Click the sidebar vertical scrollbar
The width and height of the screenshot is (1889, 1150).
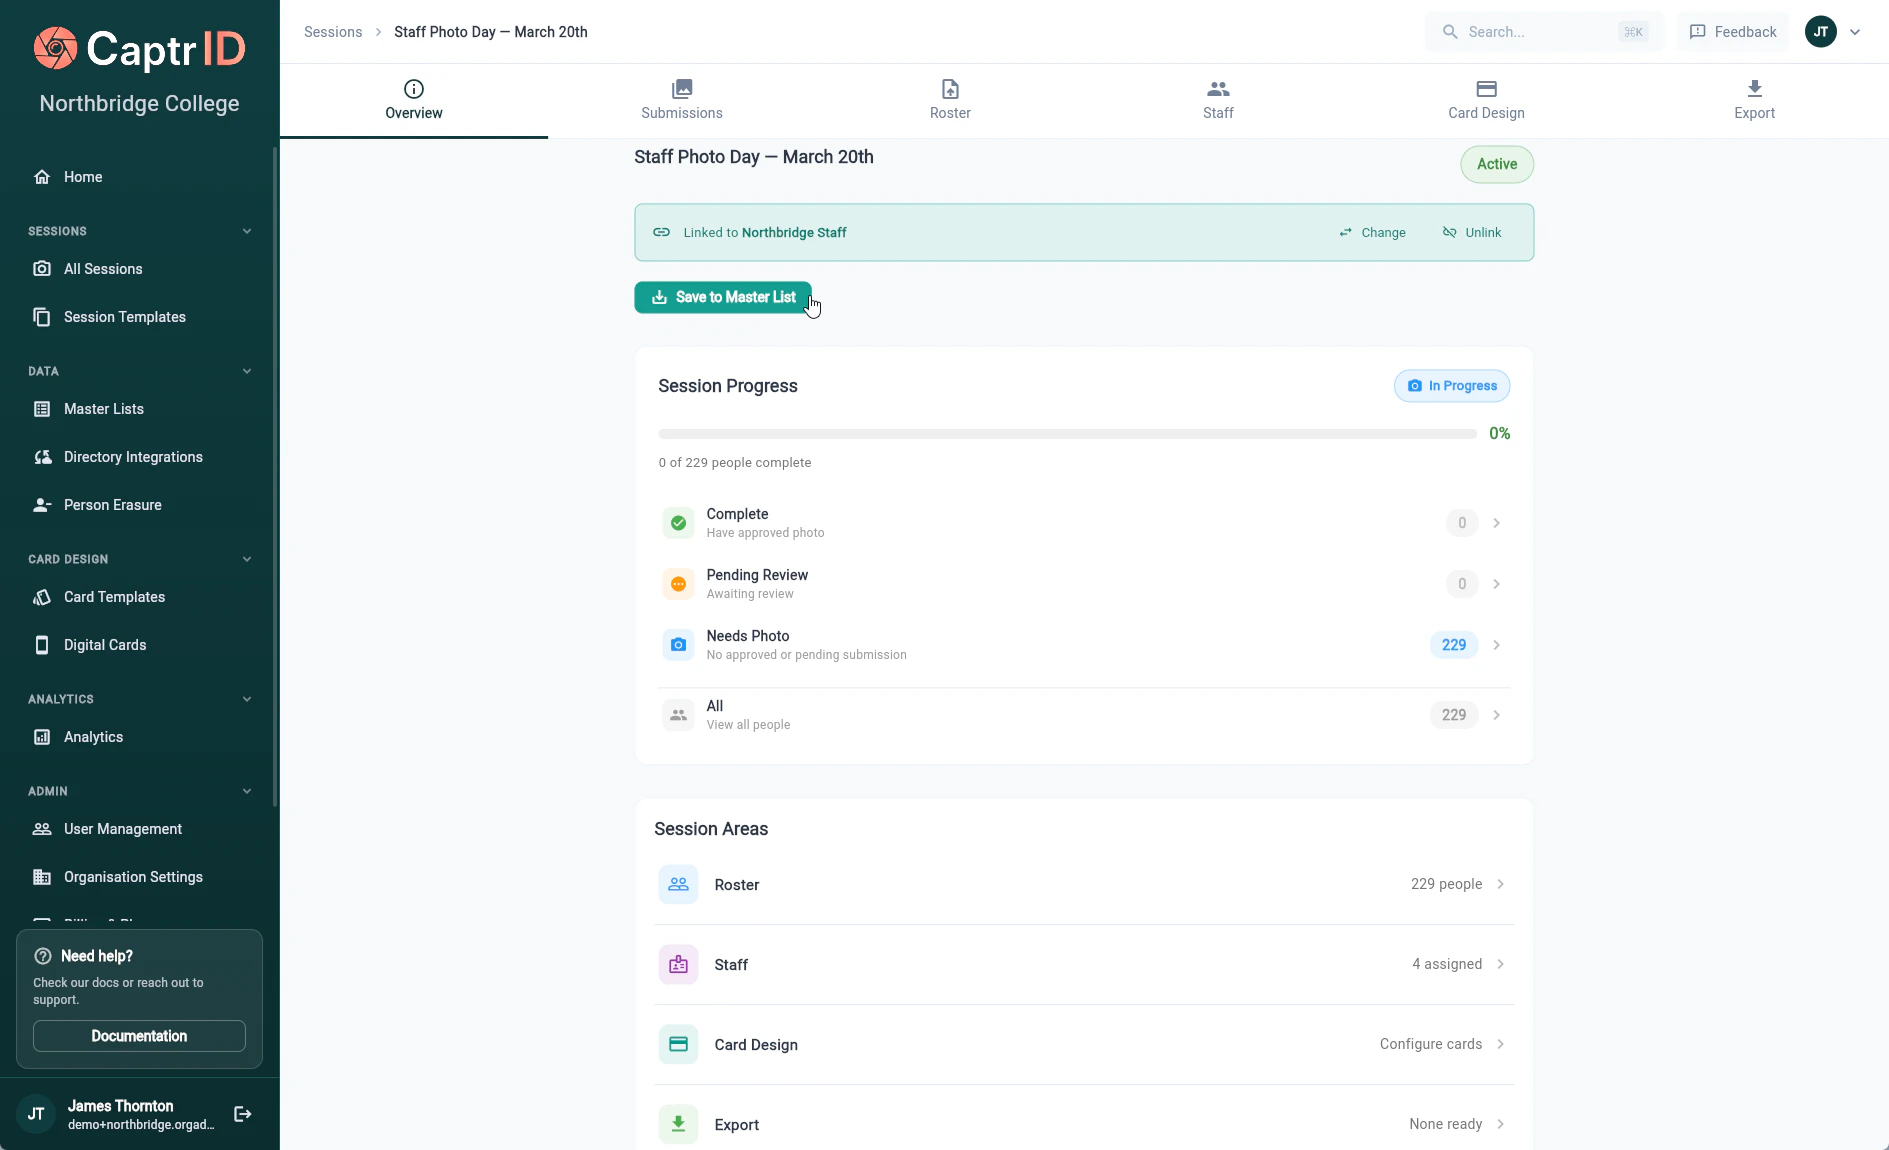pos(275,477)
